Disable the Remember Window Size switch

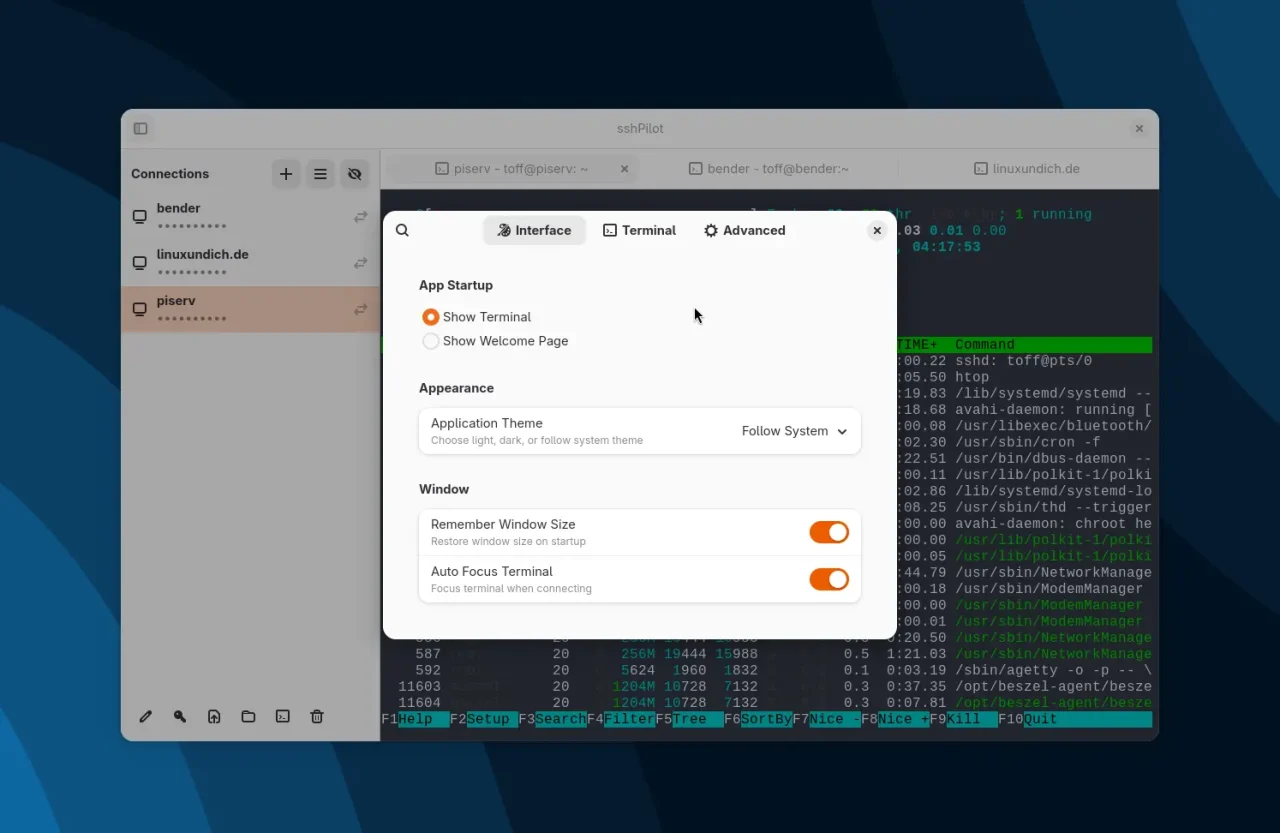click(829, 532)
